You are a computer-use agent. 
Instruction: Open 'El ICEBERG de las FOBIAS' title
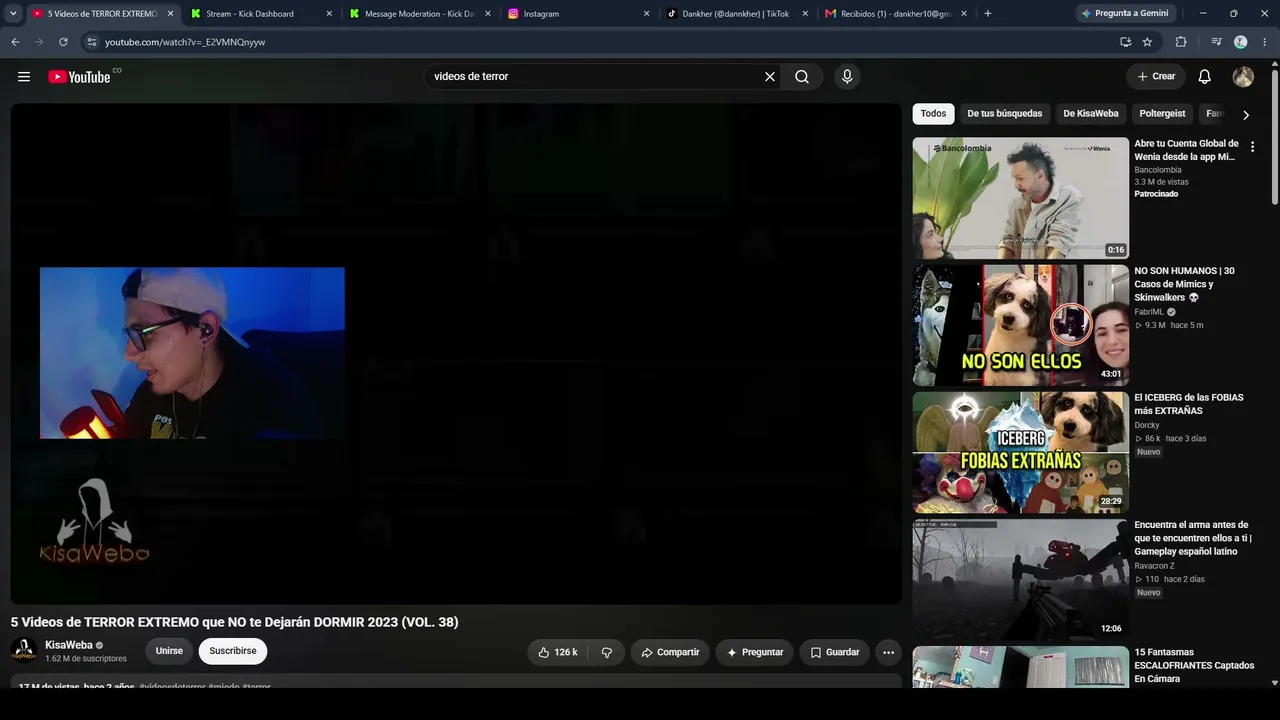tap(1189, 404)
